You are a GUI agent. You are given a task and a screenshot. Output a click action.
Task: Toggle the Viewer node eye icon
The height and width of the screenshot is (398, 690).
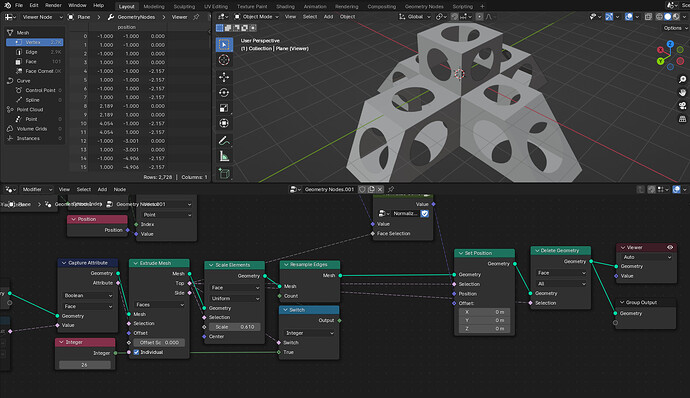tap(670, 247)
